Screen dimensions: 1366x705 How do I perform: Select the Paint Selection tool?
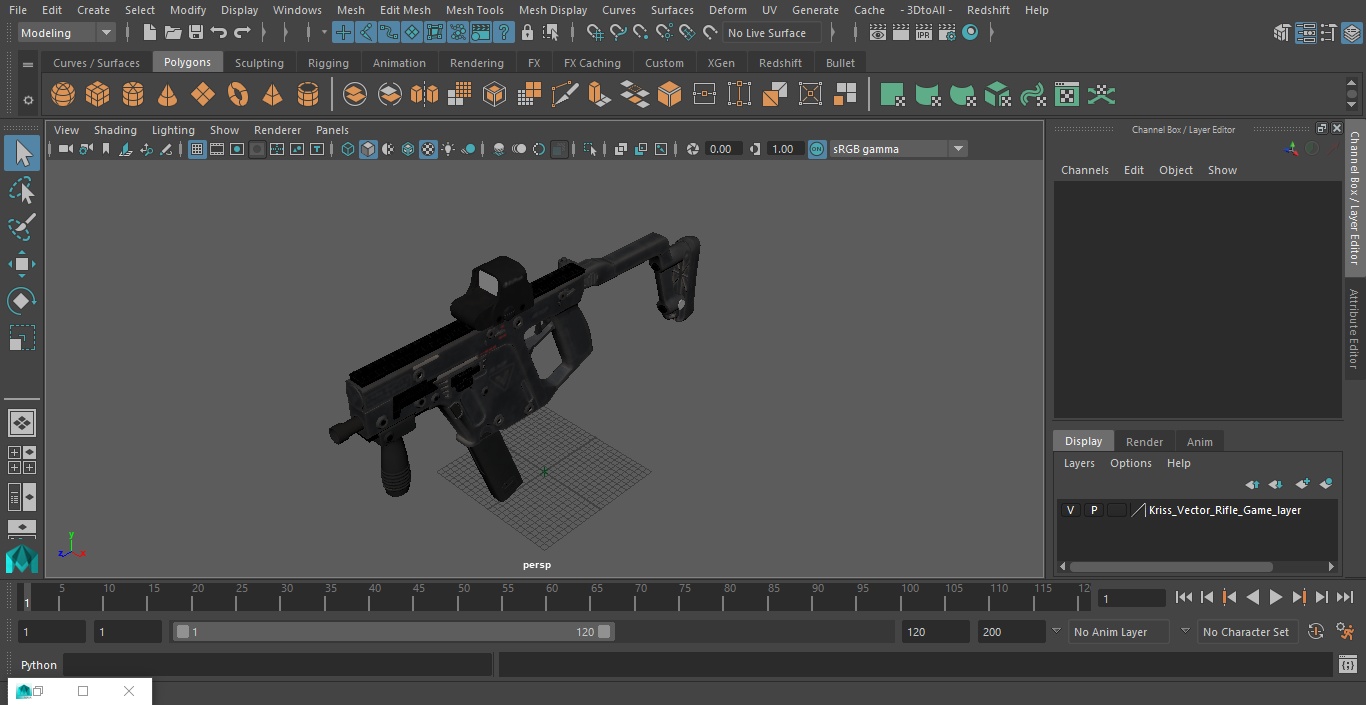pos(22,227)
